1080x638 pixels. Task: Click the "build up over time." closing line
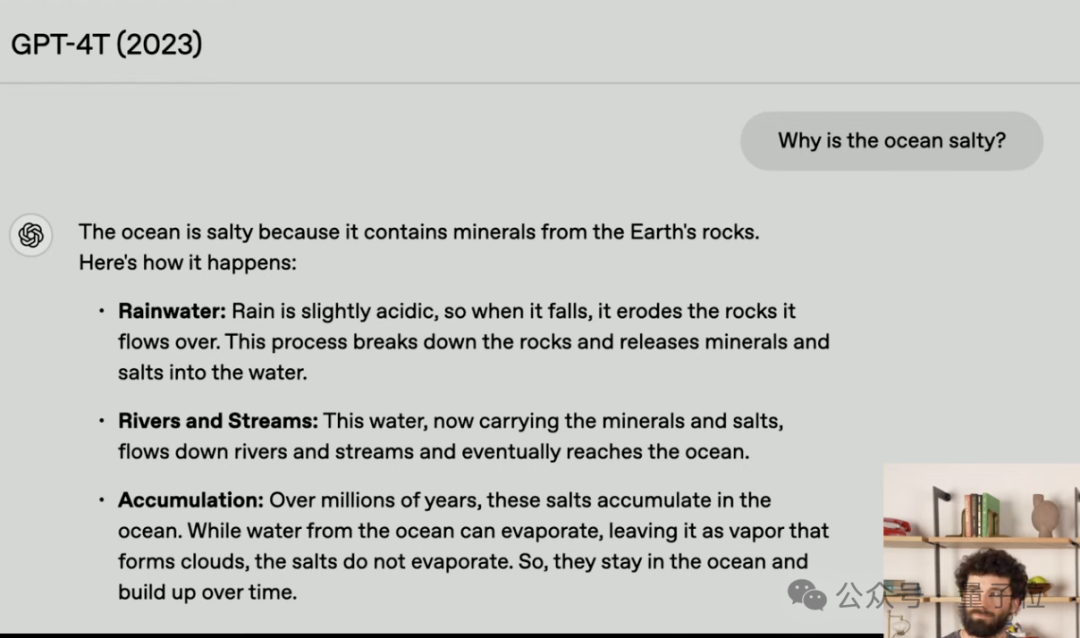[207, 592]
